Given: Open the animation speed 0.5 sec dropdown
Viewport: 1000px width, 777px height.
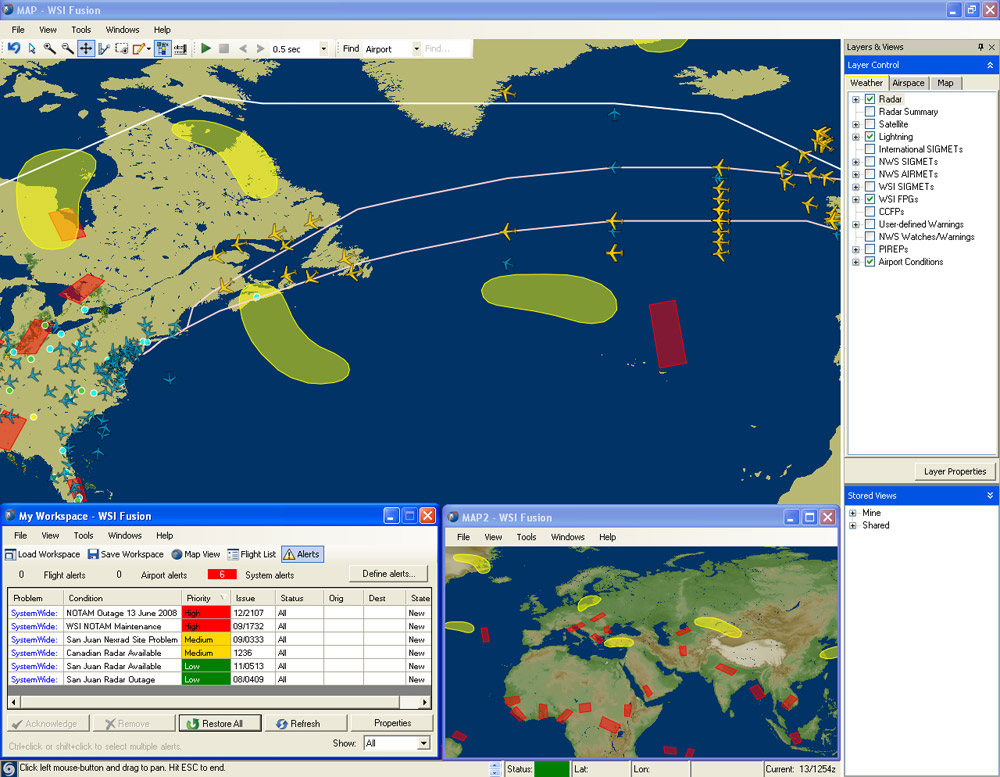Looking at the screenshot, I should [x=323, y=48].
